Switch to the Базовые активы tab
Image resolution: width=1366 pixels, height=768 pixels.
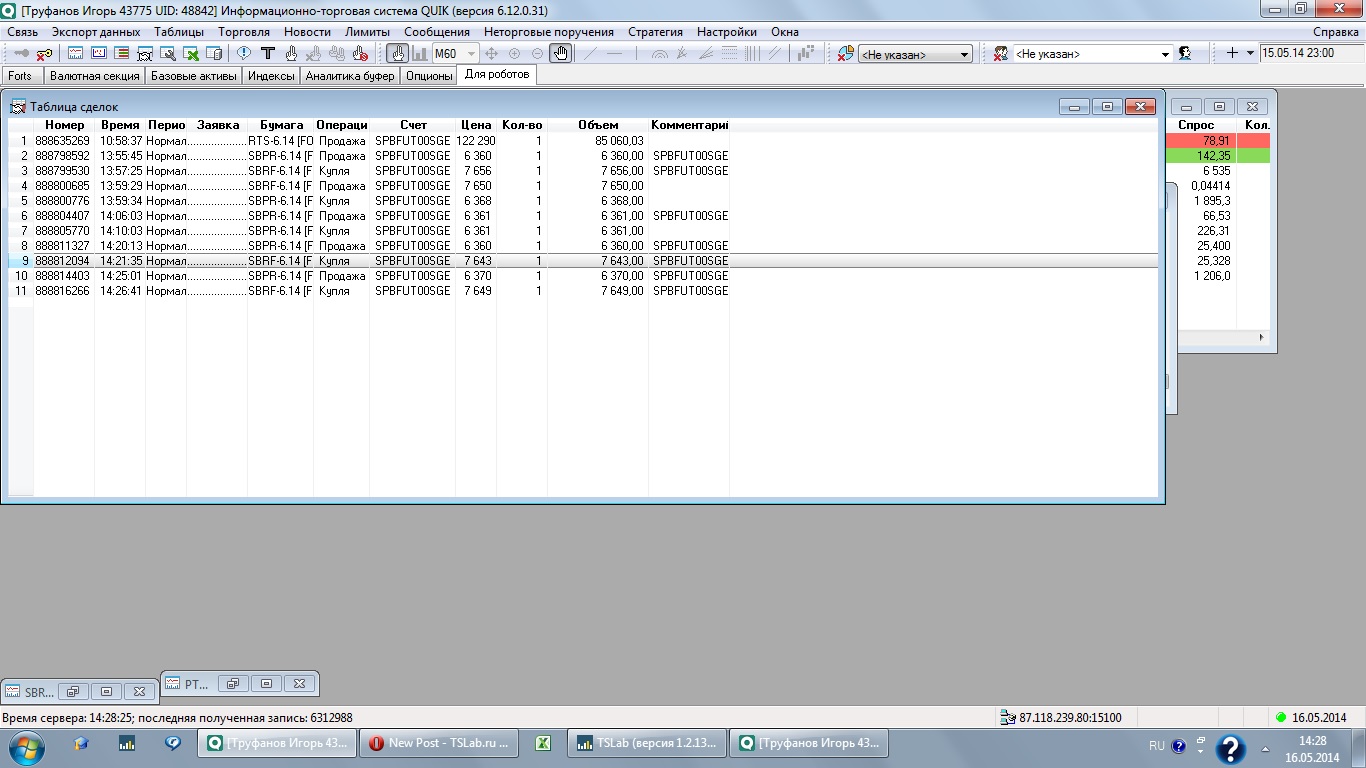[194, 76]
